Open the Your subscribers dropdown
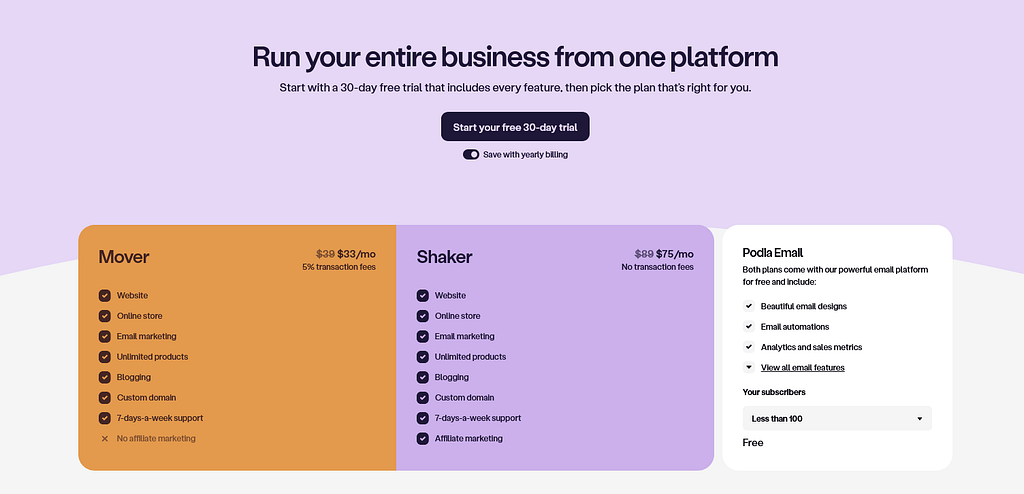Viewport: 1024px width, 494px height. [837, 418]
